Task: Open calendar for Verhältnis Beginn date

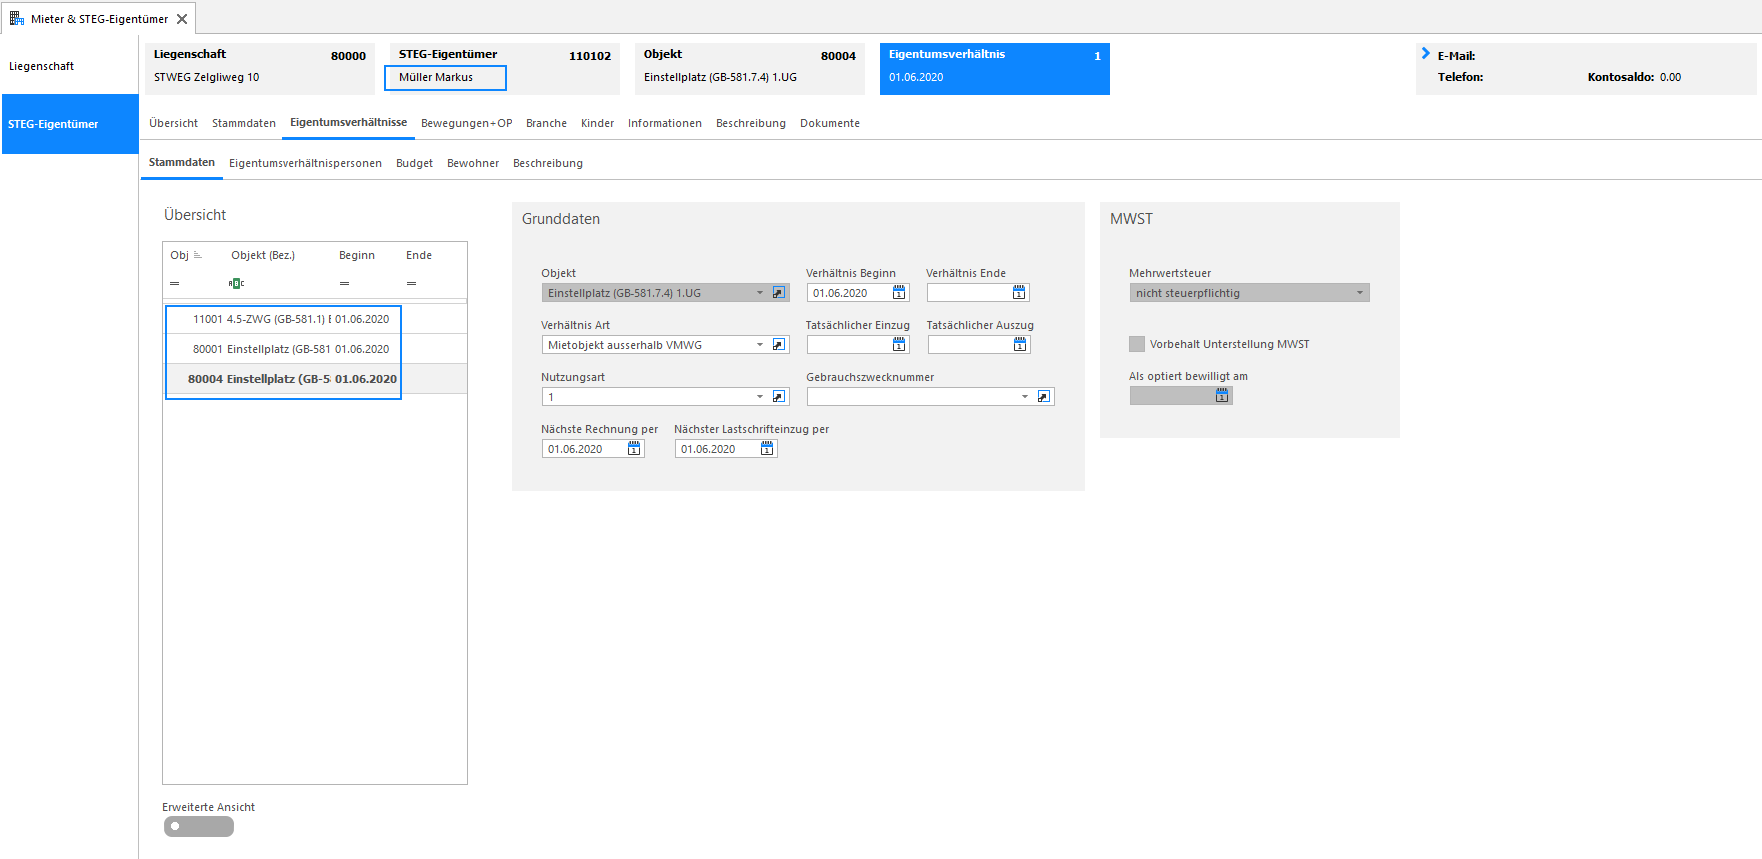Action: [x=899, y=293]
